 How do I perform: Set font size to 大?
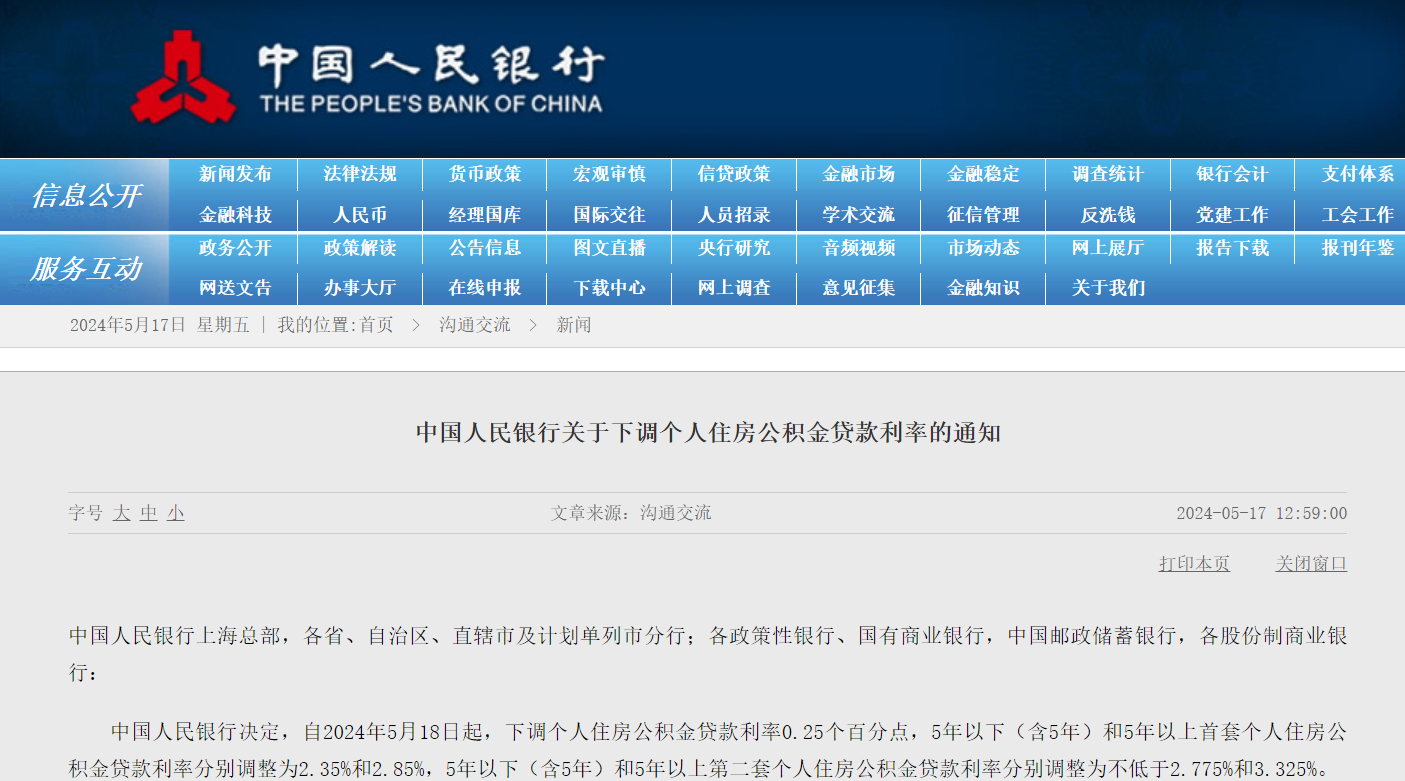[x=121, y=513]
